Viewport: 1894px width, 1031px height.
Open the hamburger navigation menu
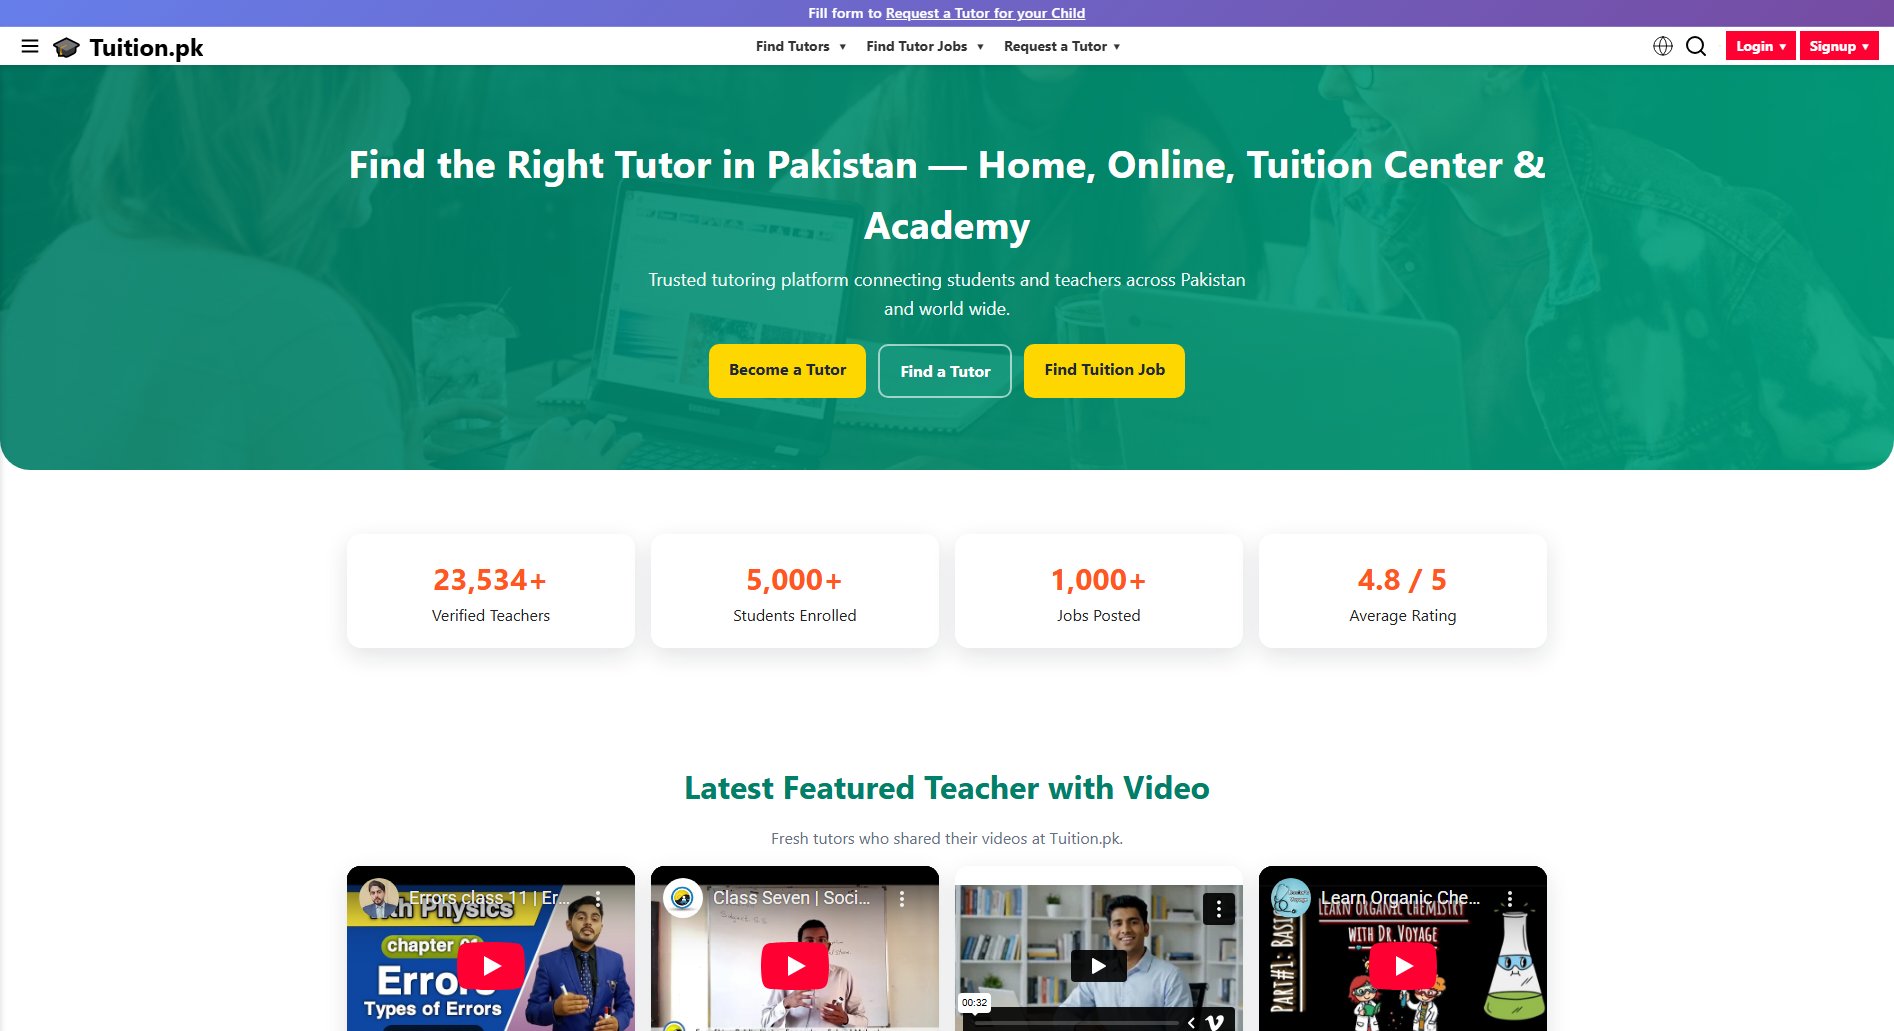30,46
